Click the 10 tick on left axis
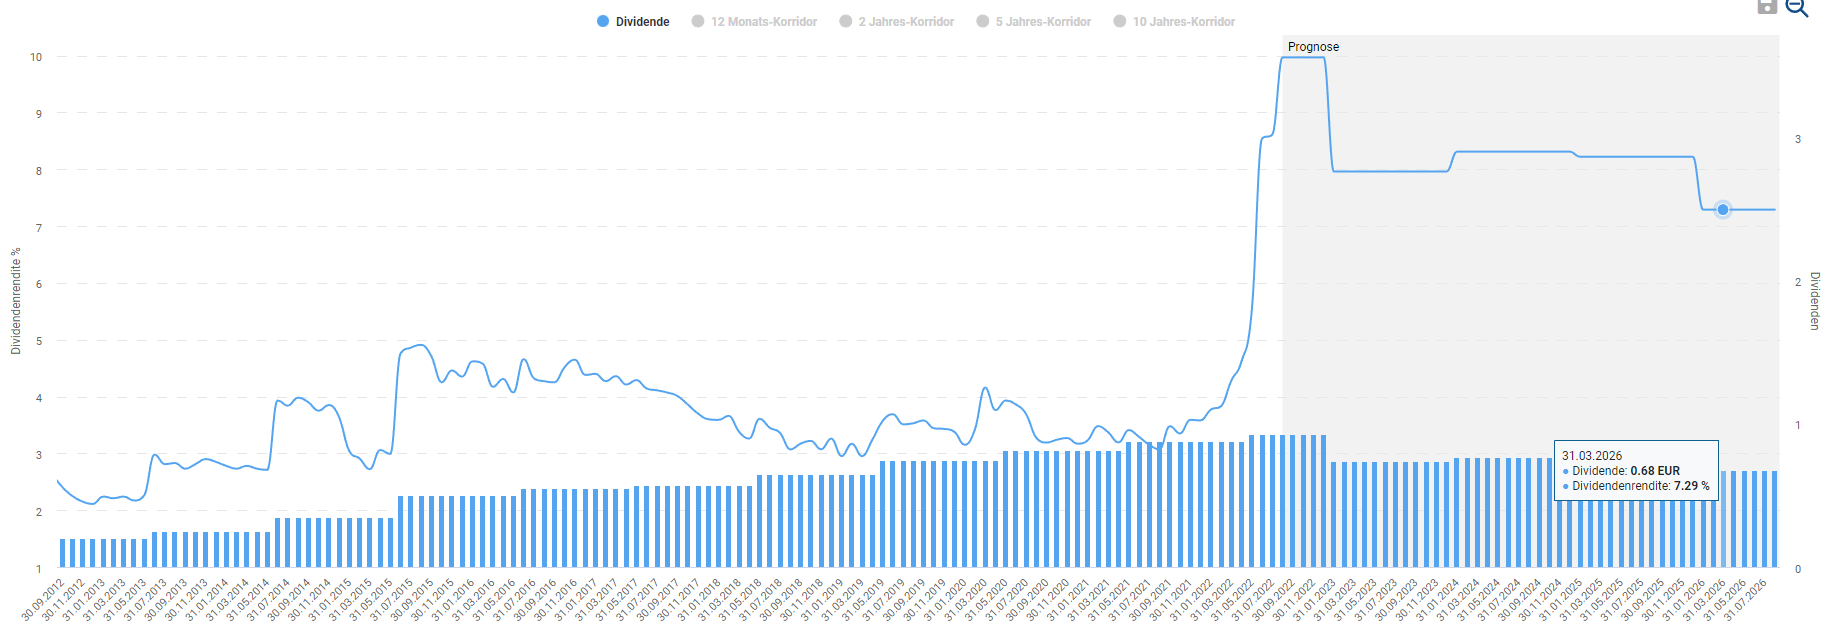Image resolution: width=1834 pixels, height=629 pixels. pos(36,57)
